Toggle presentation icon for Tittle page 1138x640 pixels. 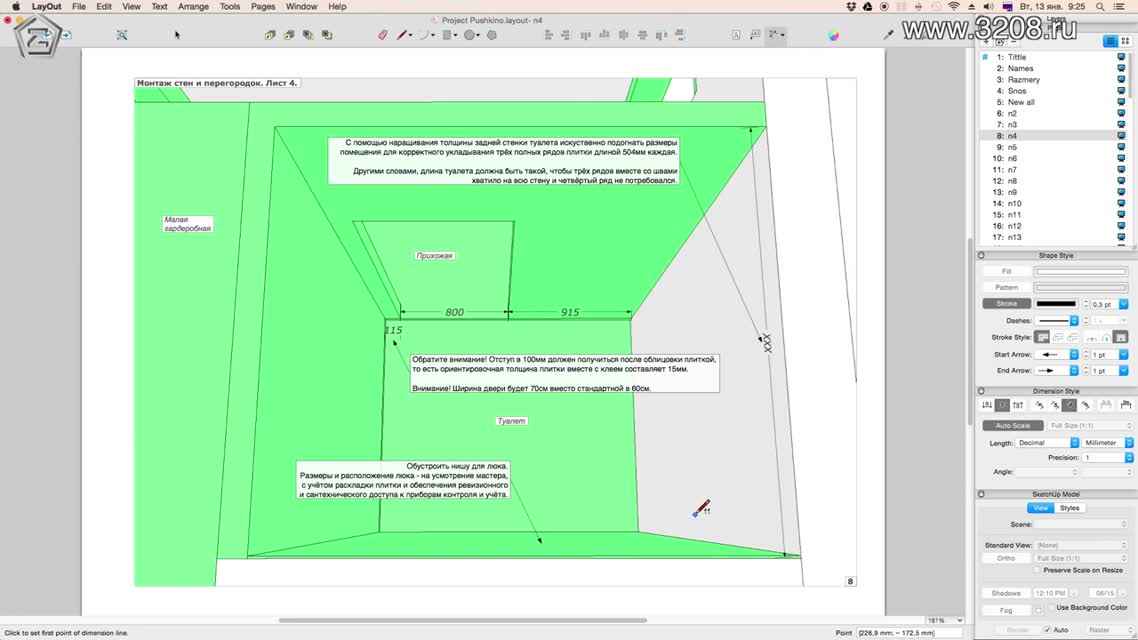pos(1121,57)
